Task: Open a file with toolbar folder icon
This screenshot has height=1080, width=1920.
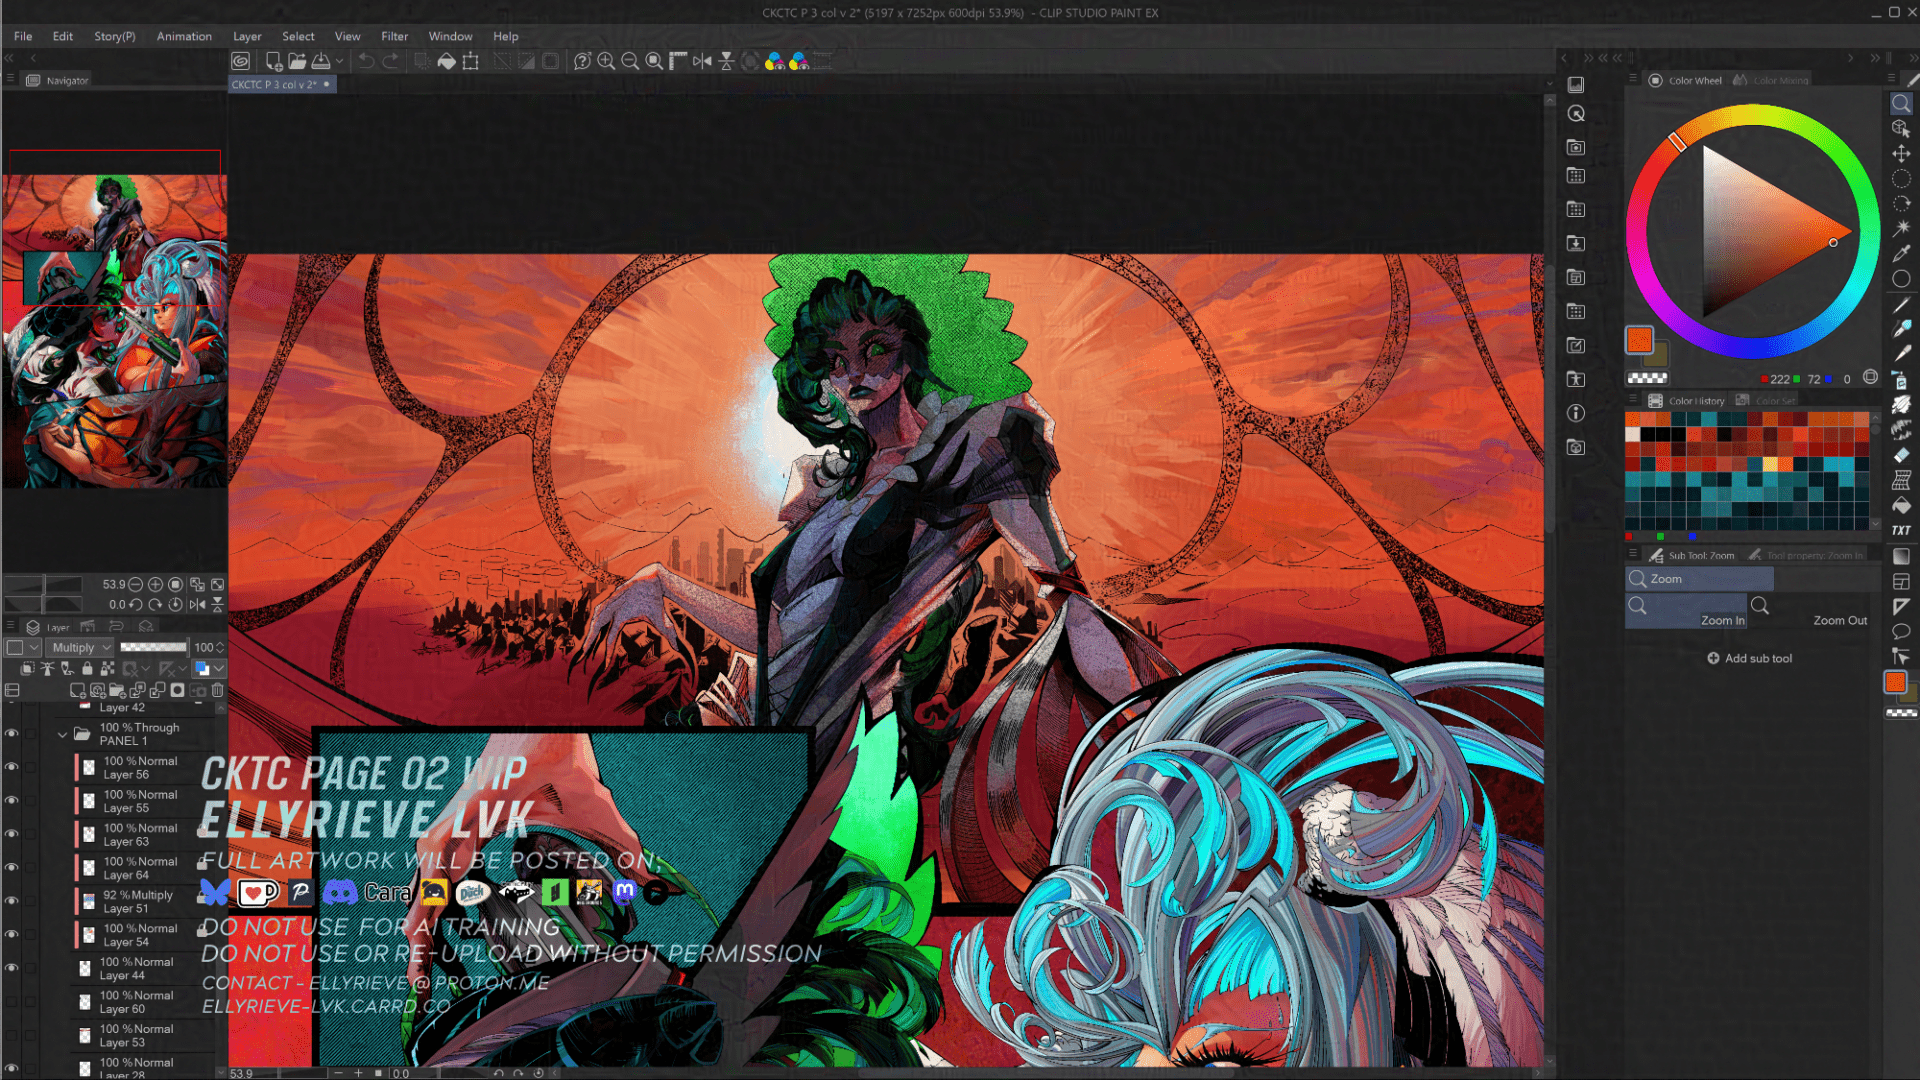Action: (x=297, y=61)
